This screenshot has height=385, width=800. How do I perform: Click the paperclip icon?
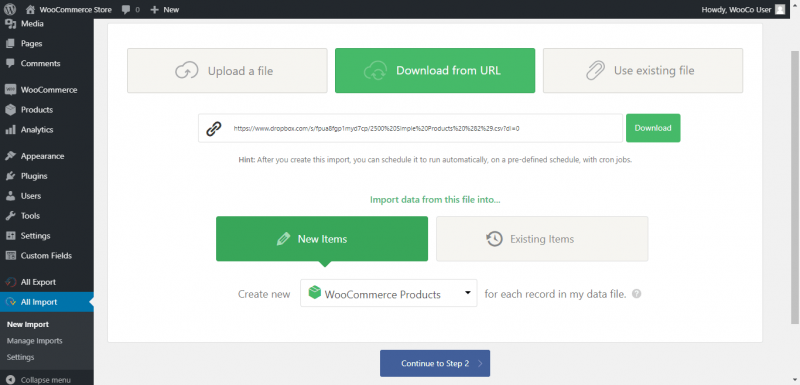tap(595, 70)
